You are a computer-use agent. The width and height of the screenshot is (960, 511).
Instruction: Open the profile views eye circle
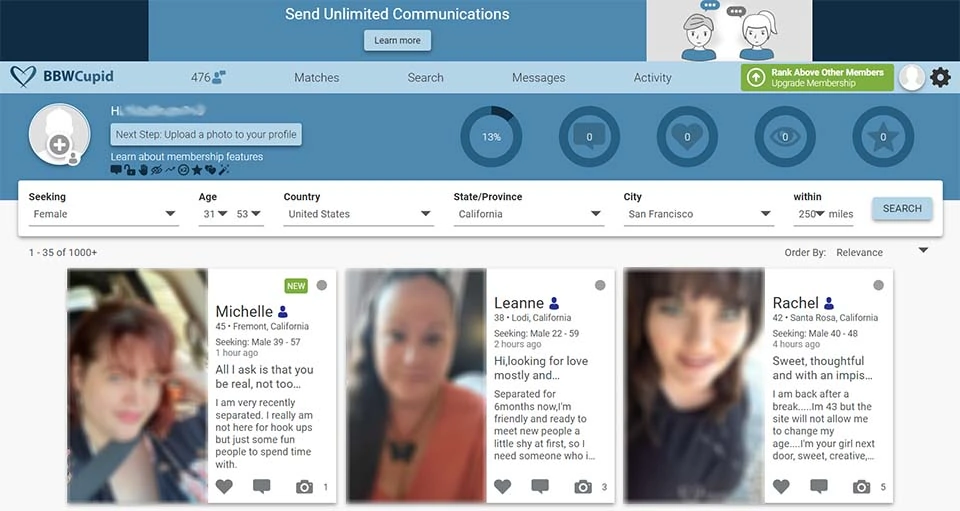[x=785, y=137]
